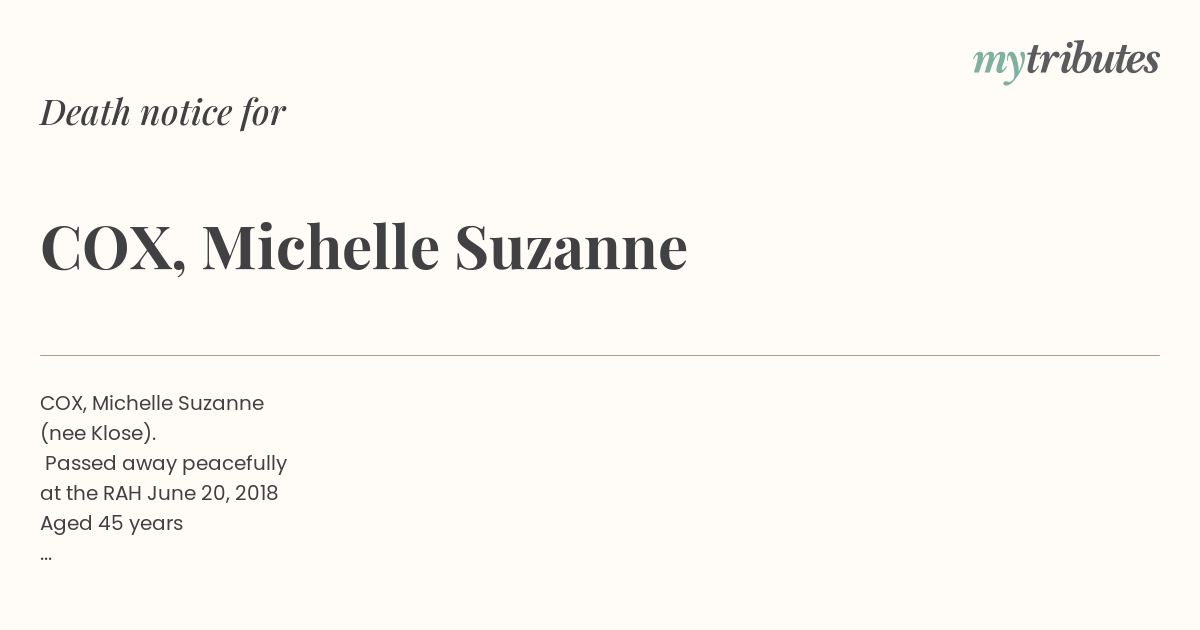Click the horizontal divider line
The height and width of the screenshot is (630, 1200).
[x=600, y=355]
